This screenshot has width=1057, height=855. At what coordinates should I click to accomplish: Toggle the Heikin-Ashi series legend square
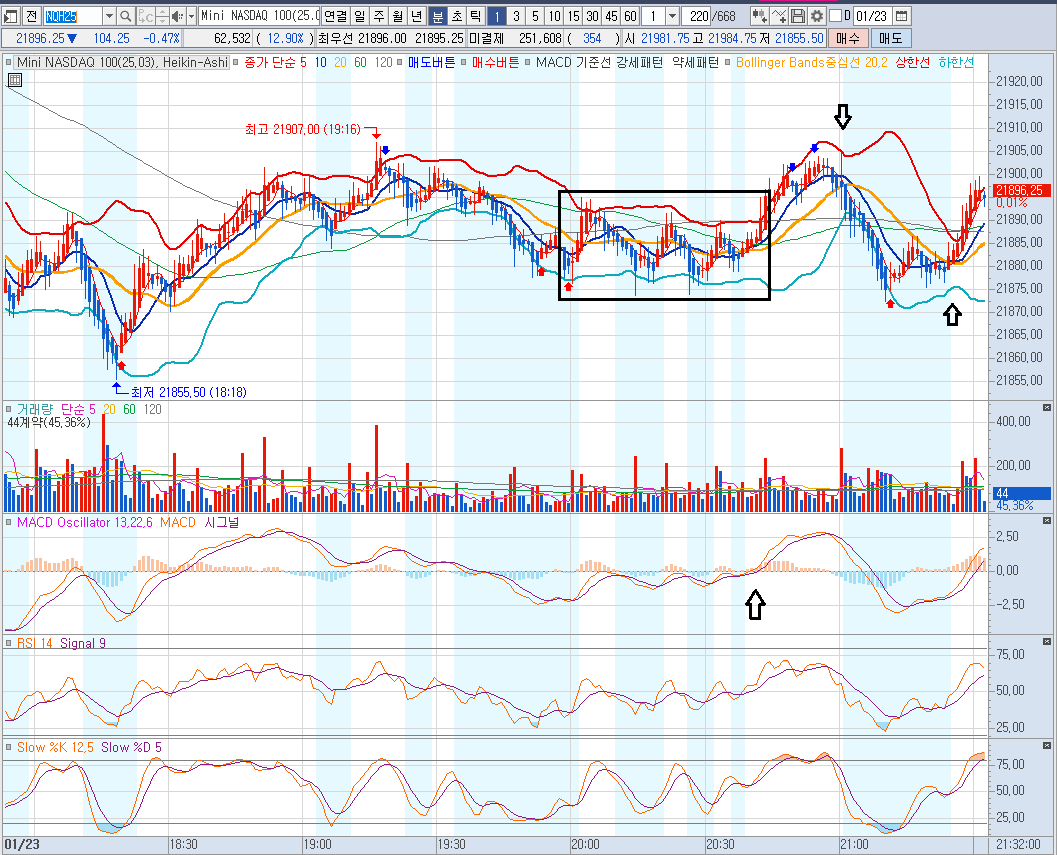(8, 63)
